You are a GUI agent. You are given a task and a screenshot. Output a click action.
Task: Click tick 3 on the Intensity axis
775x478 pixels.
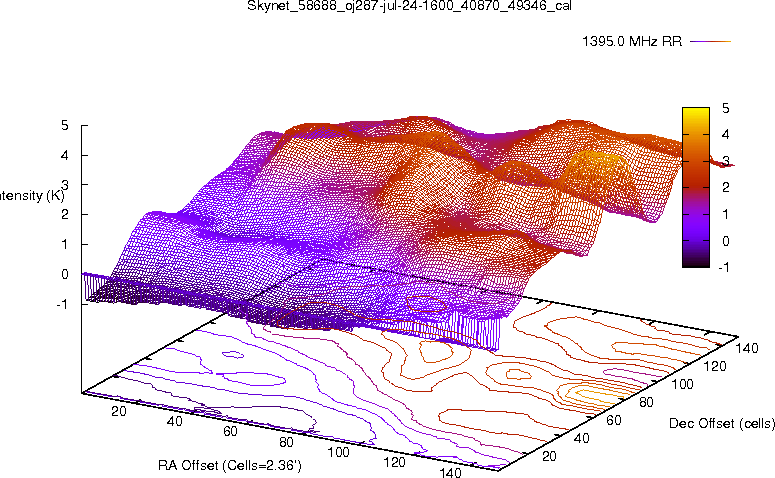pos(65,185)
